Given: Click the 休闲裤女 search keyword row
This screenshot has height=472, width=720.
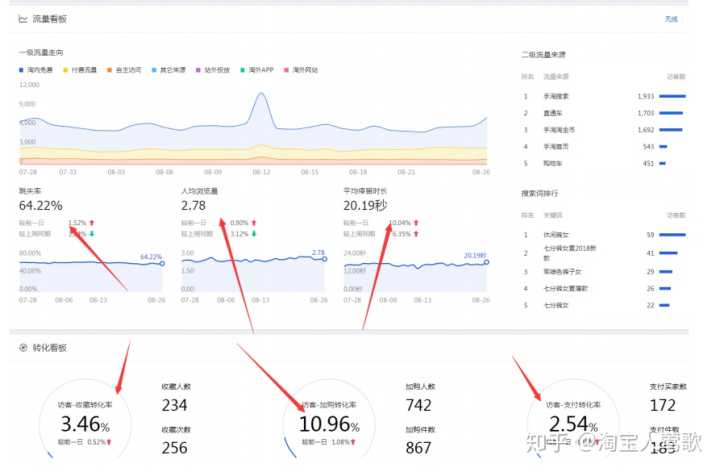Looking at the screenshot, I should point(556,234).
